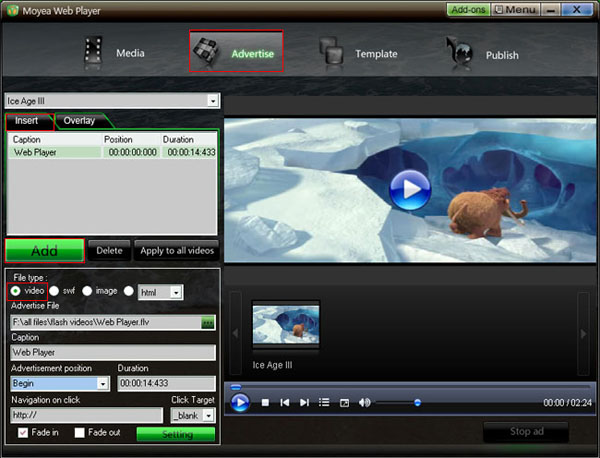Open the Advertisement position Begin dropdown
The image size is (600, 458).
(x=103, y=383)
